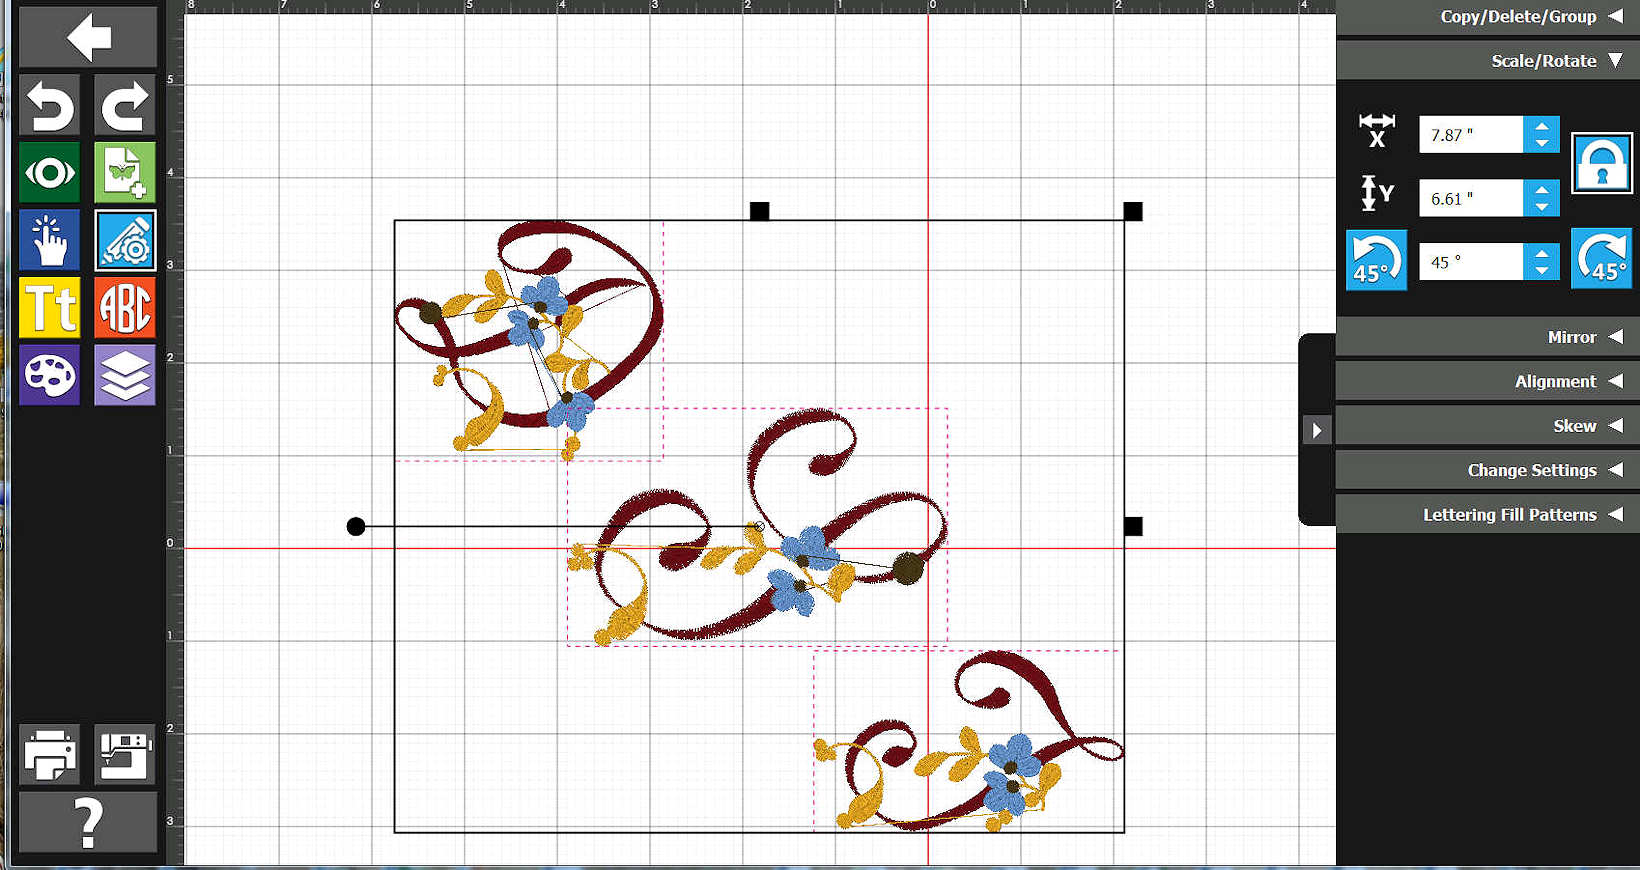The width and height of the screenshot is (1640, 870).
Task: Decrease the X width value
Action: pyautogui.click(x=1542, y=144)
